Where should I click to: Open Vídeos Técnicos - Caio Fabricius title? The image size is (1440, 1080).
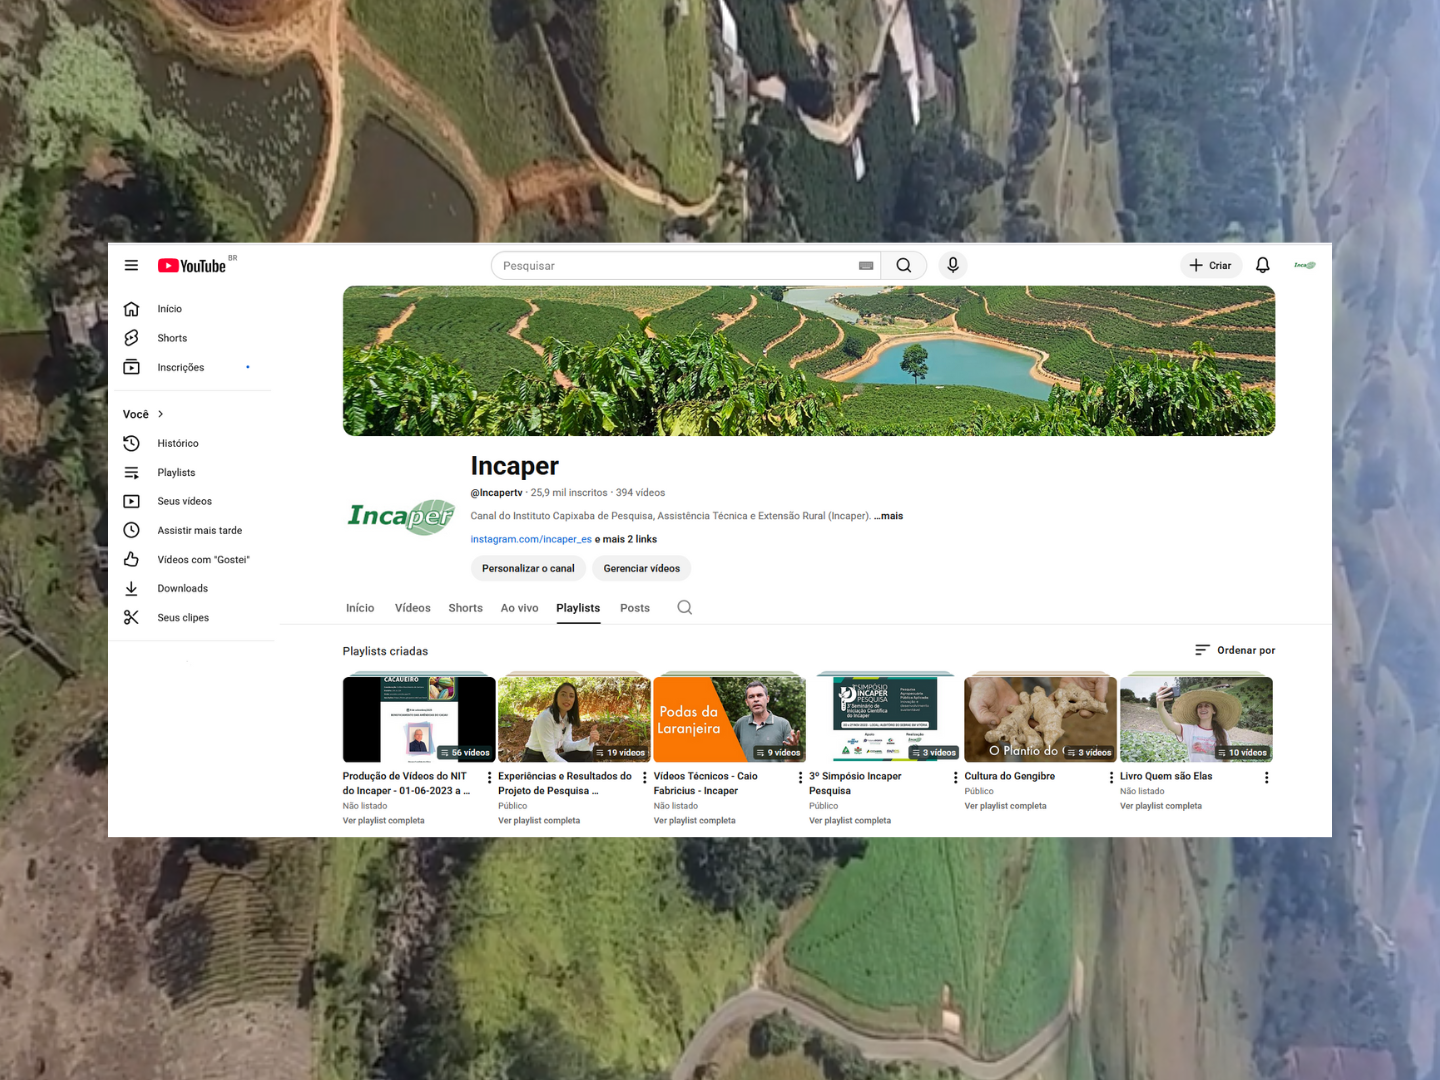pos(706,783)
